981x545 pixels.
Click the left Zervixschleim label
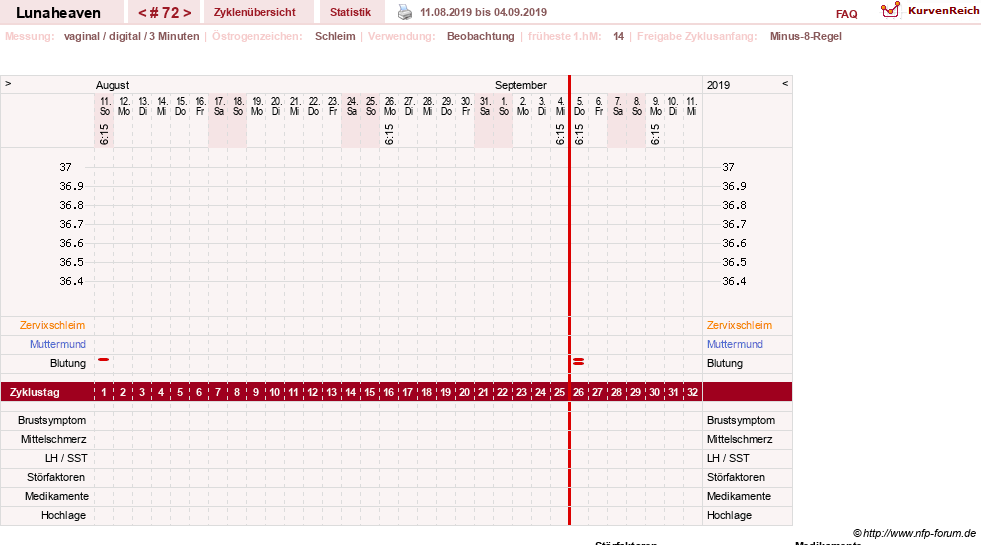52,325
